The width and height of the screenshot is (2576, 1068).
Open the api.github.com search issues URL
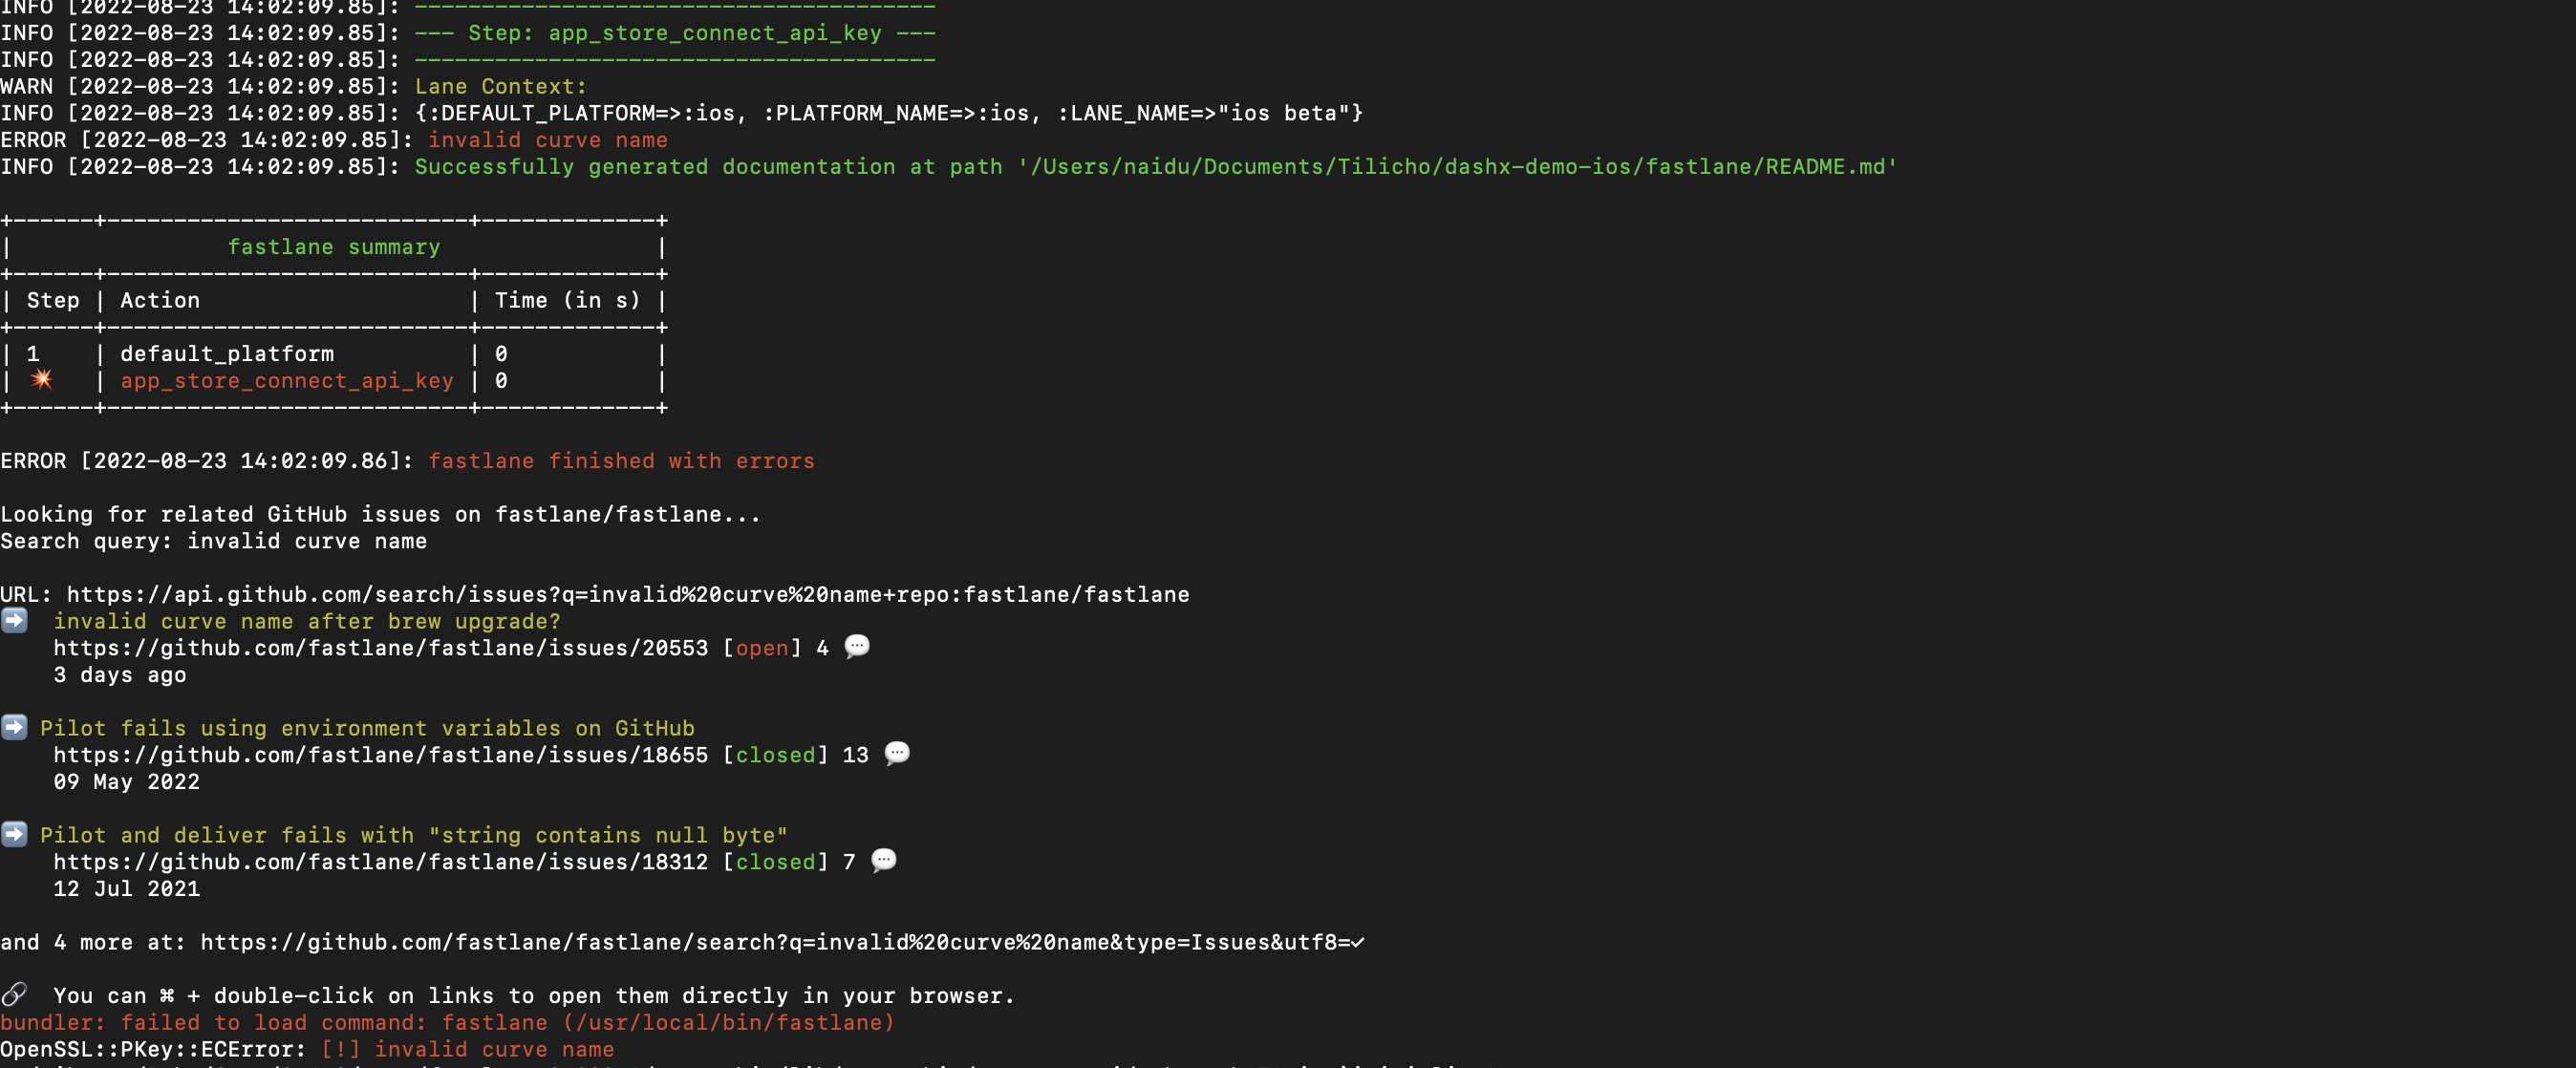pyautogui.click(x=626, y=594)
